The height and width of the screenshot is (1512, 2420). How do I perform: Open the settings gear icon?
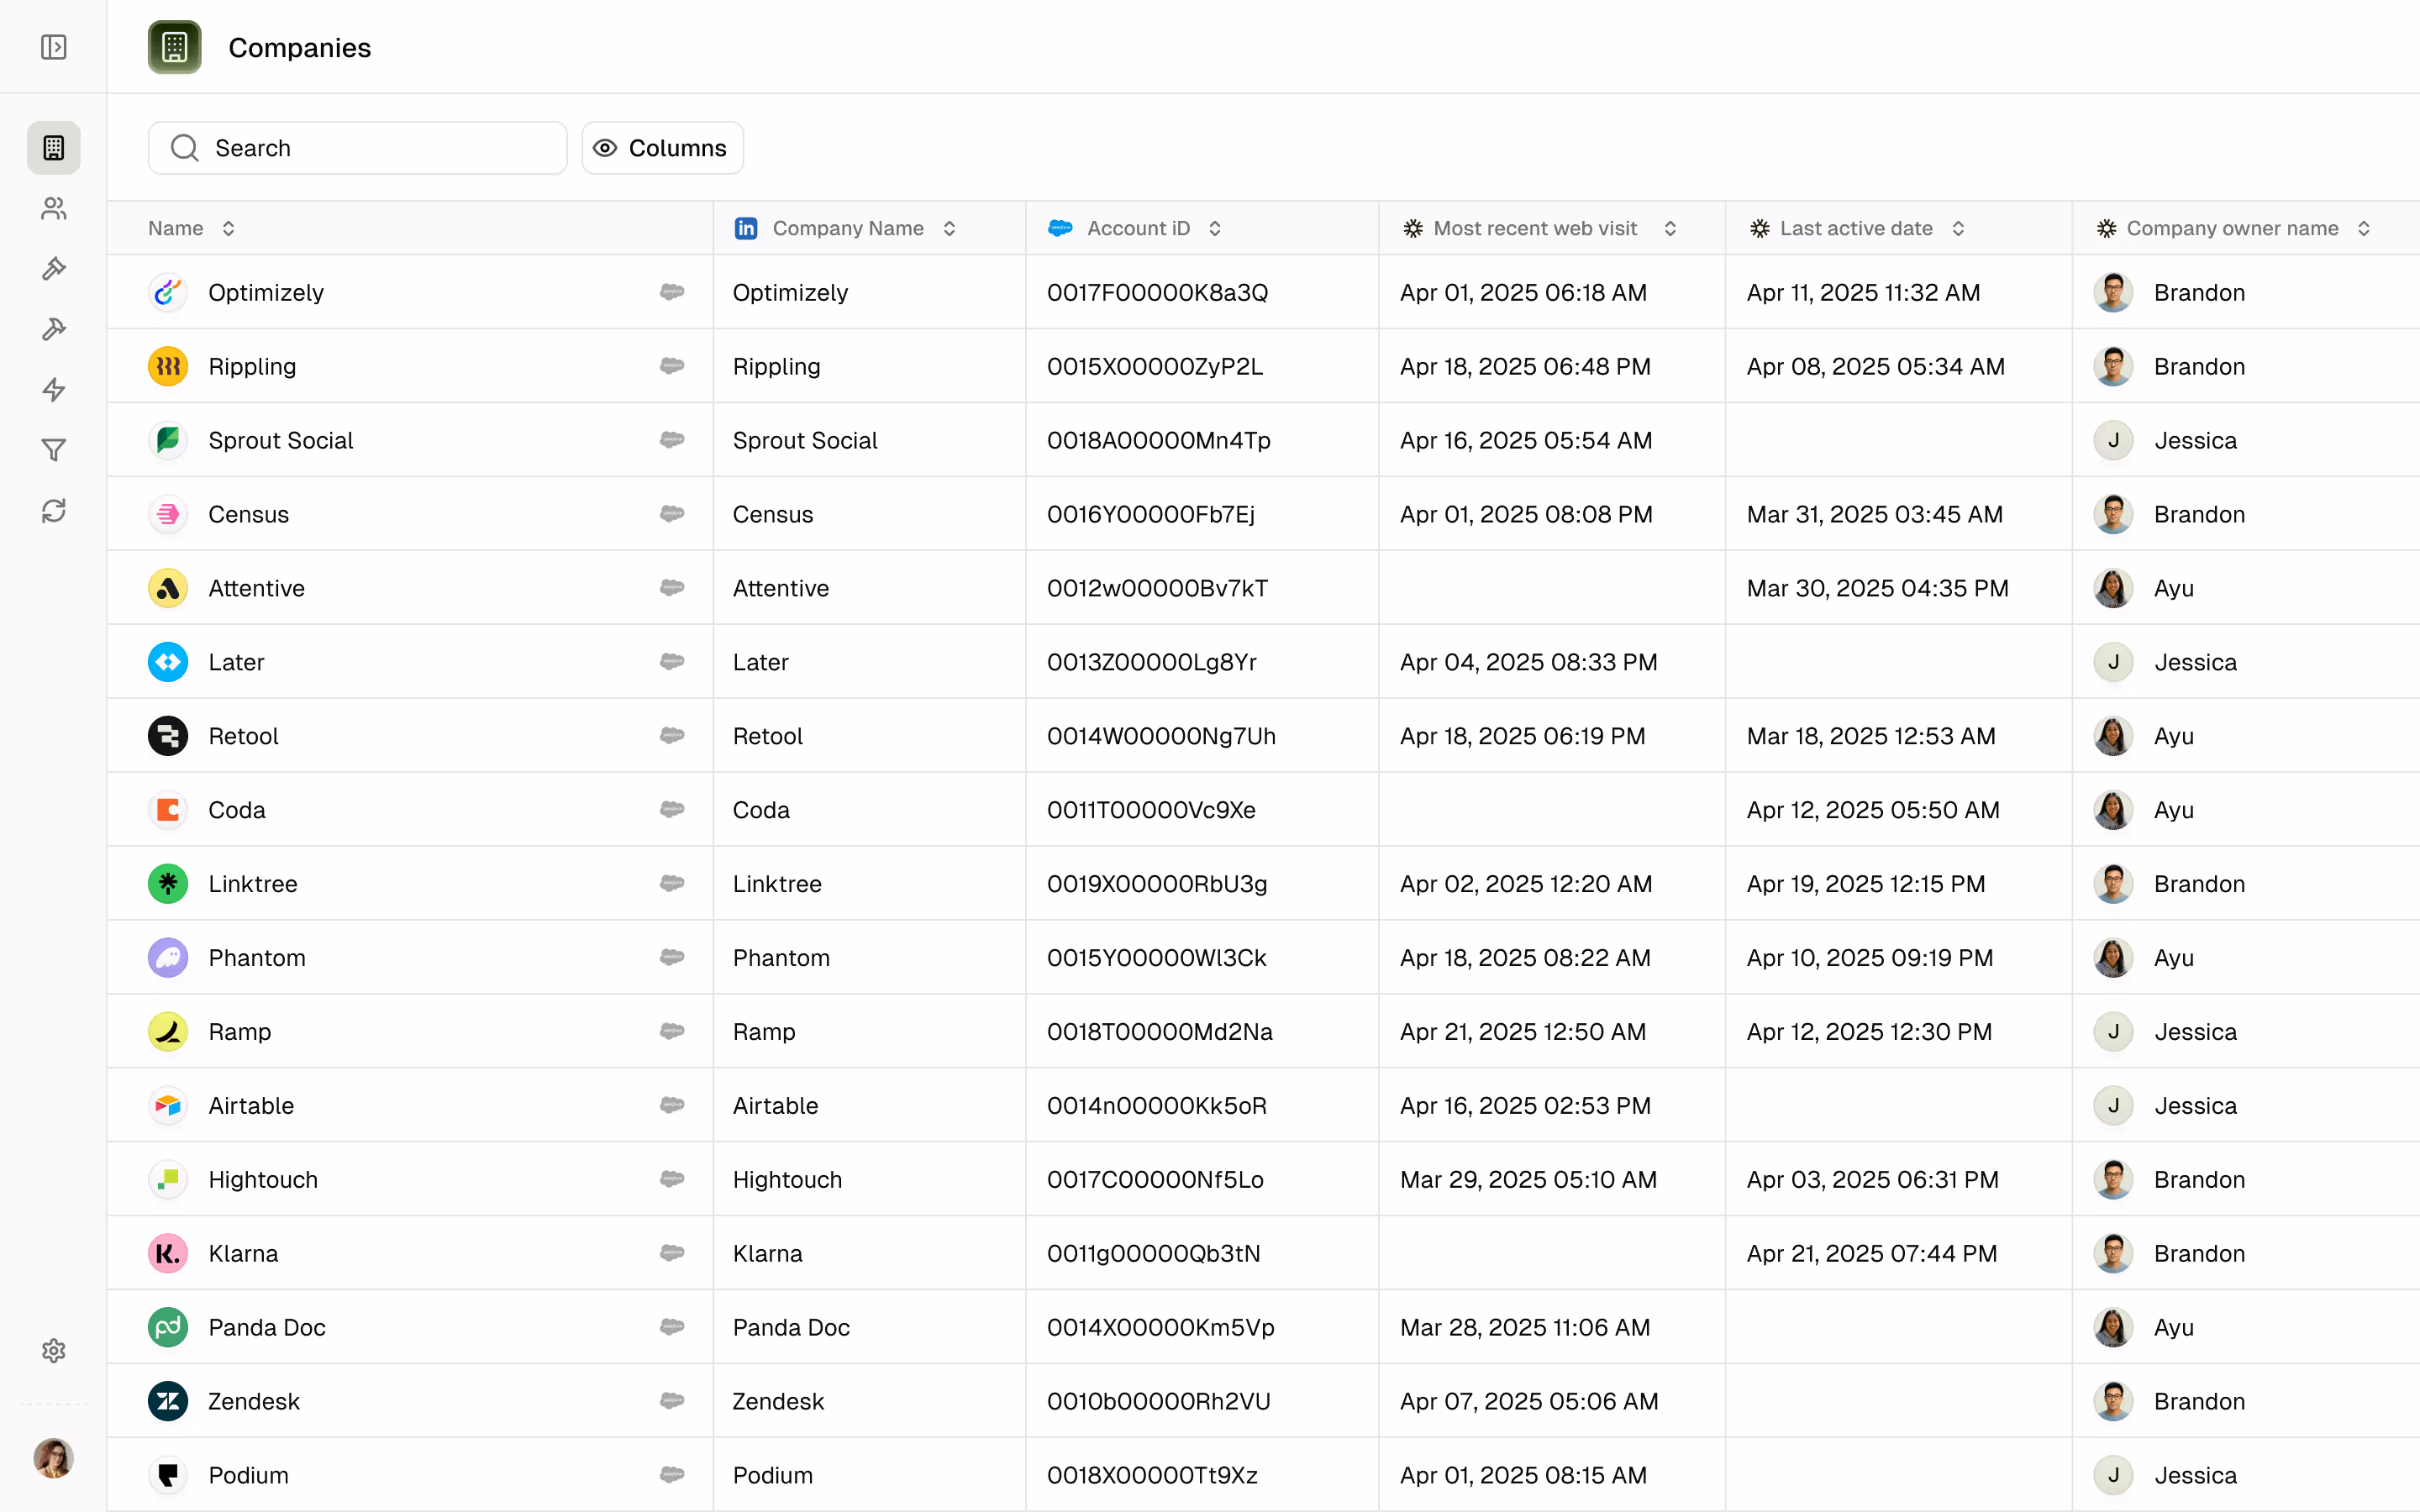click(54, 1351)
